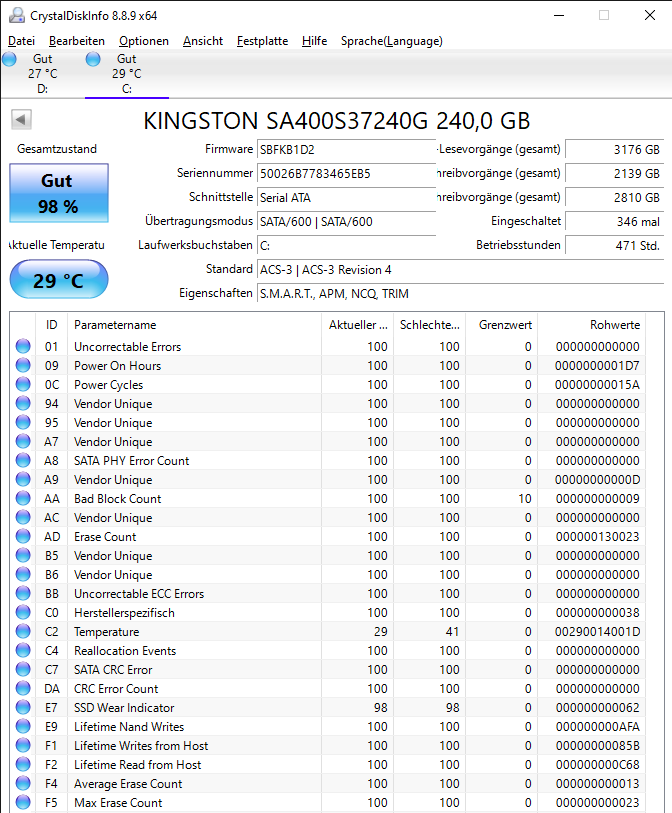Switch to the D: drive tab
This screenshot has width=672, height=813.
43,74
